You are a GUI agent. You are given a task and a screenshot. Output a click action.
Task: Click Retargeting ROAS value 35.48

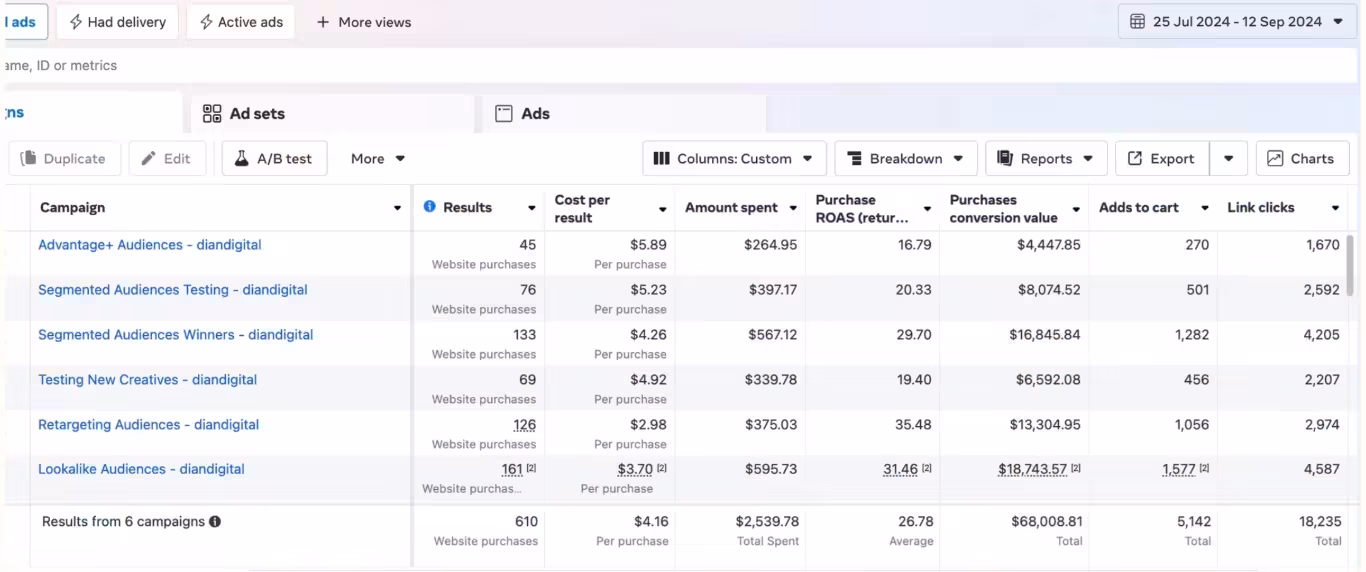[914, 425]
